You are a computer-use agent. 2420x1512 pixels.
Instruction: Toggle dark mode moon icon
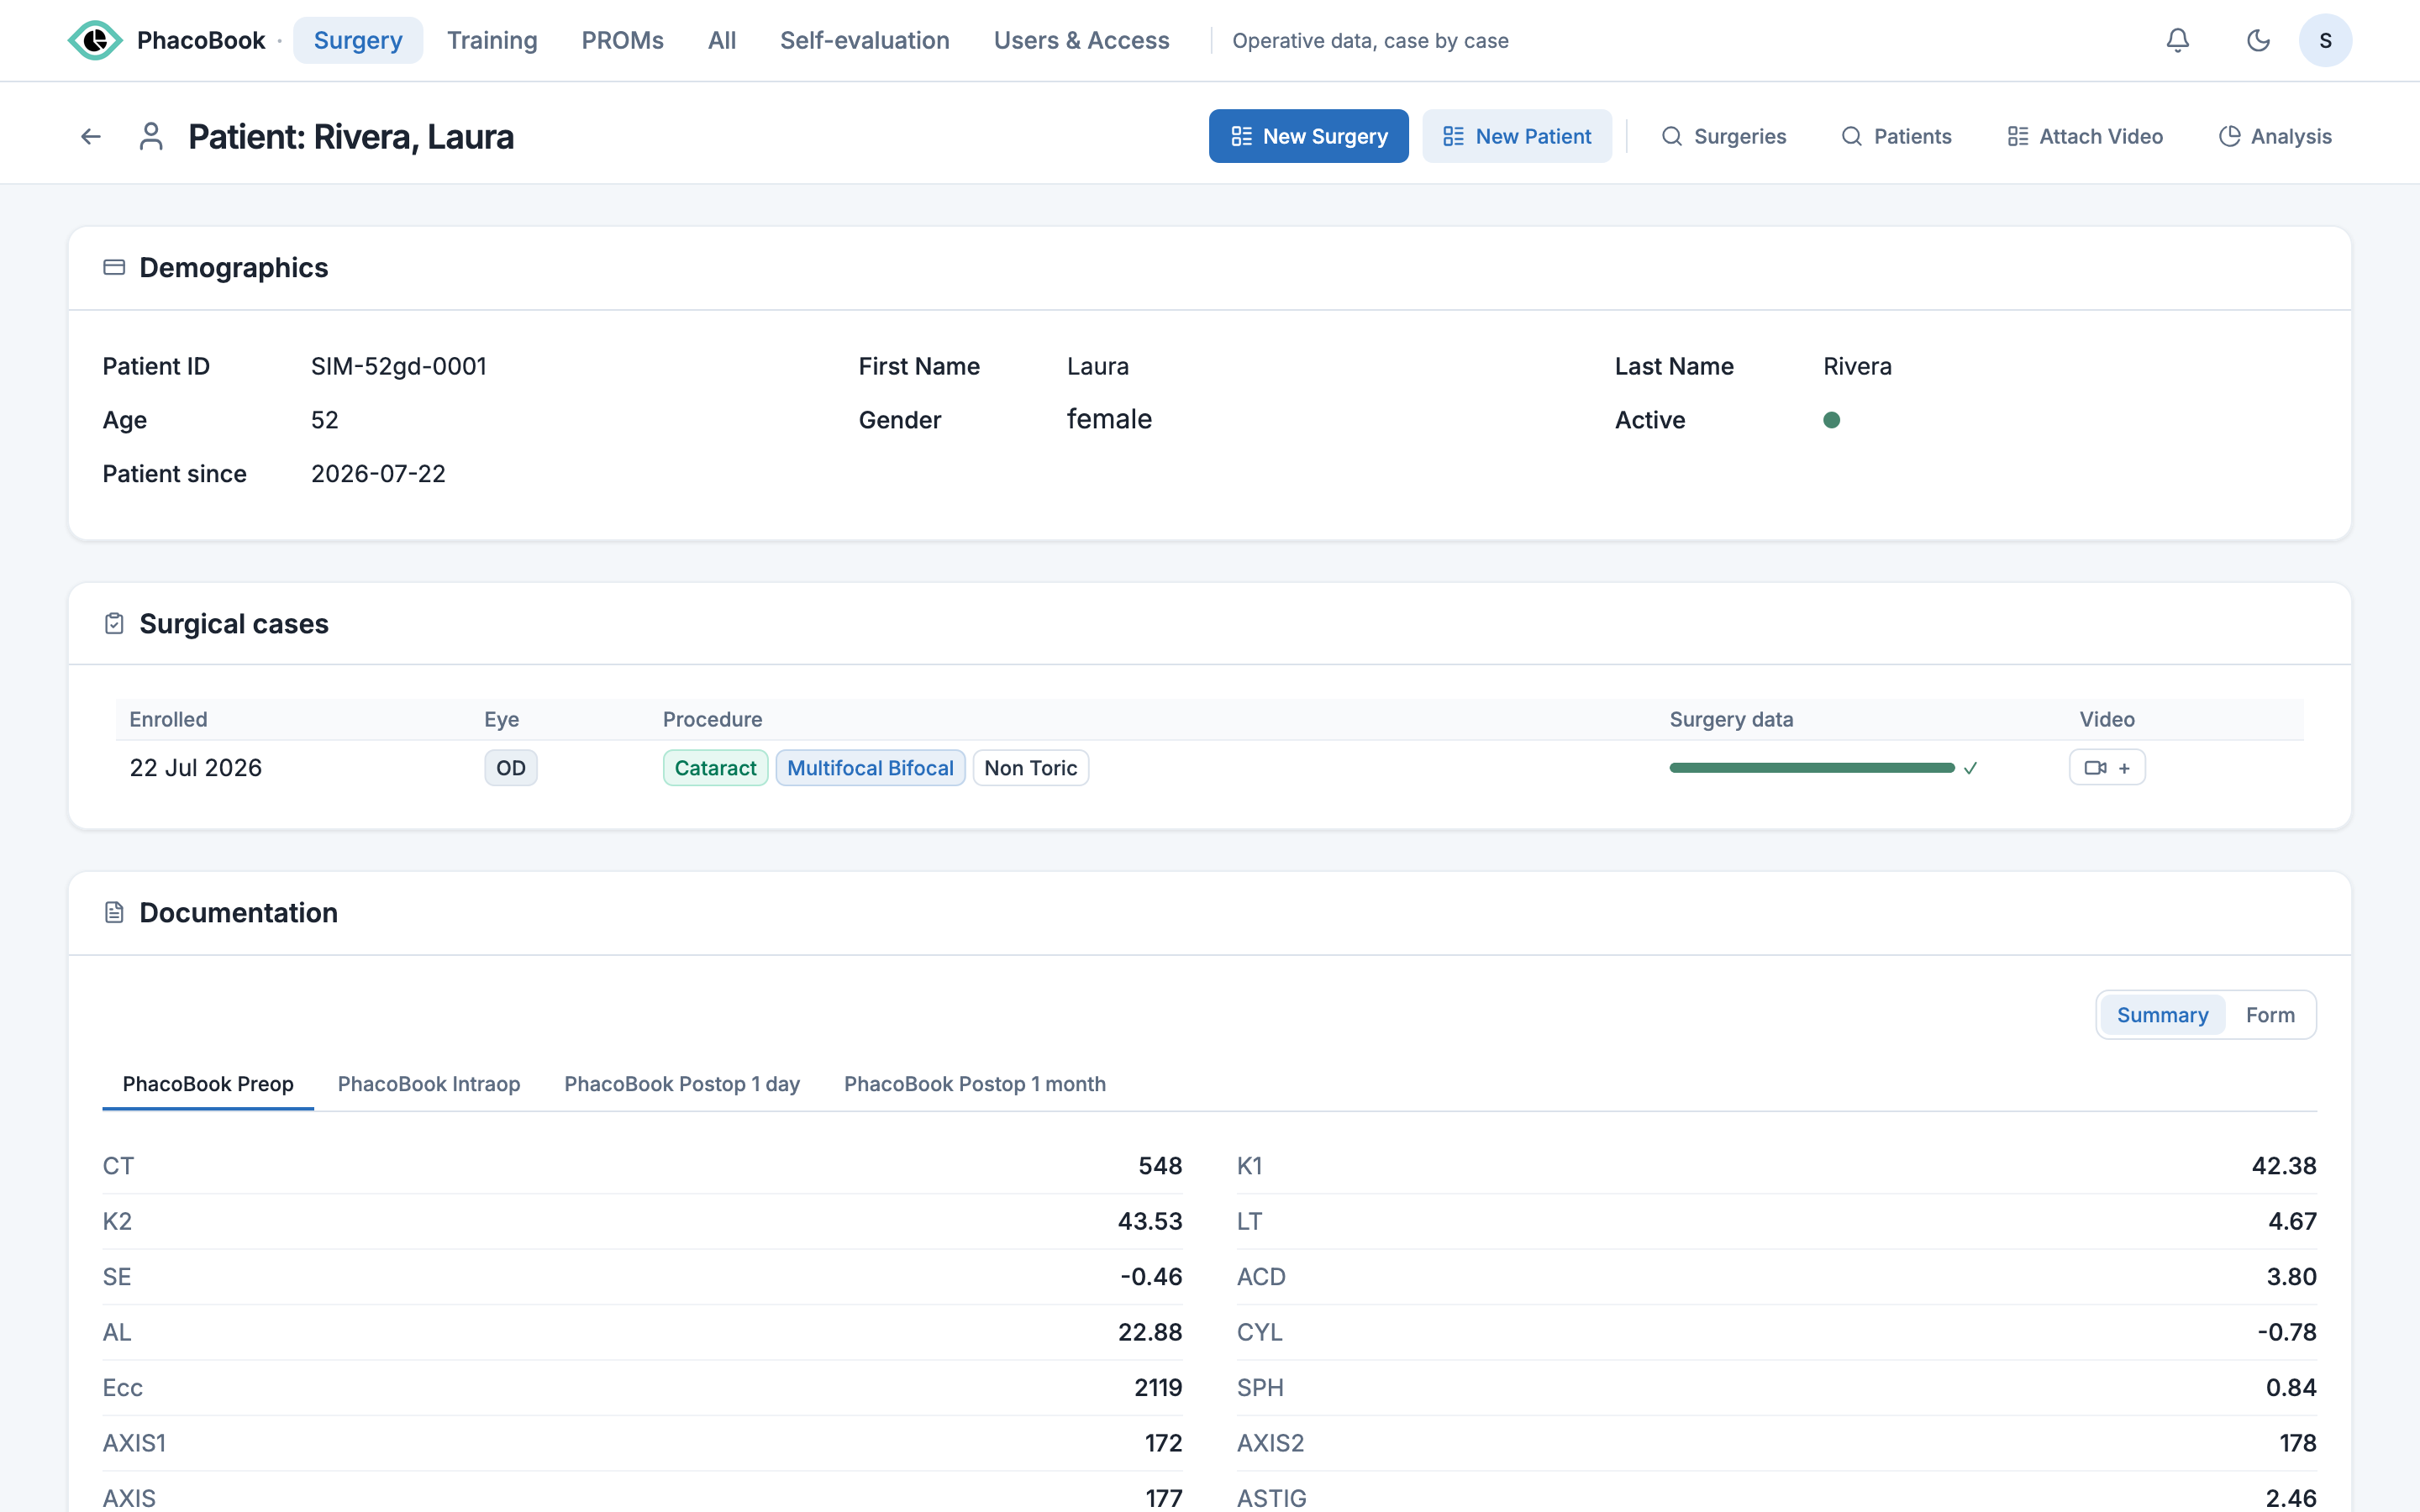pyautogui.click(x=2258, y=40)
